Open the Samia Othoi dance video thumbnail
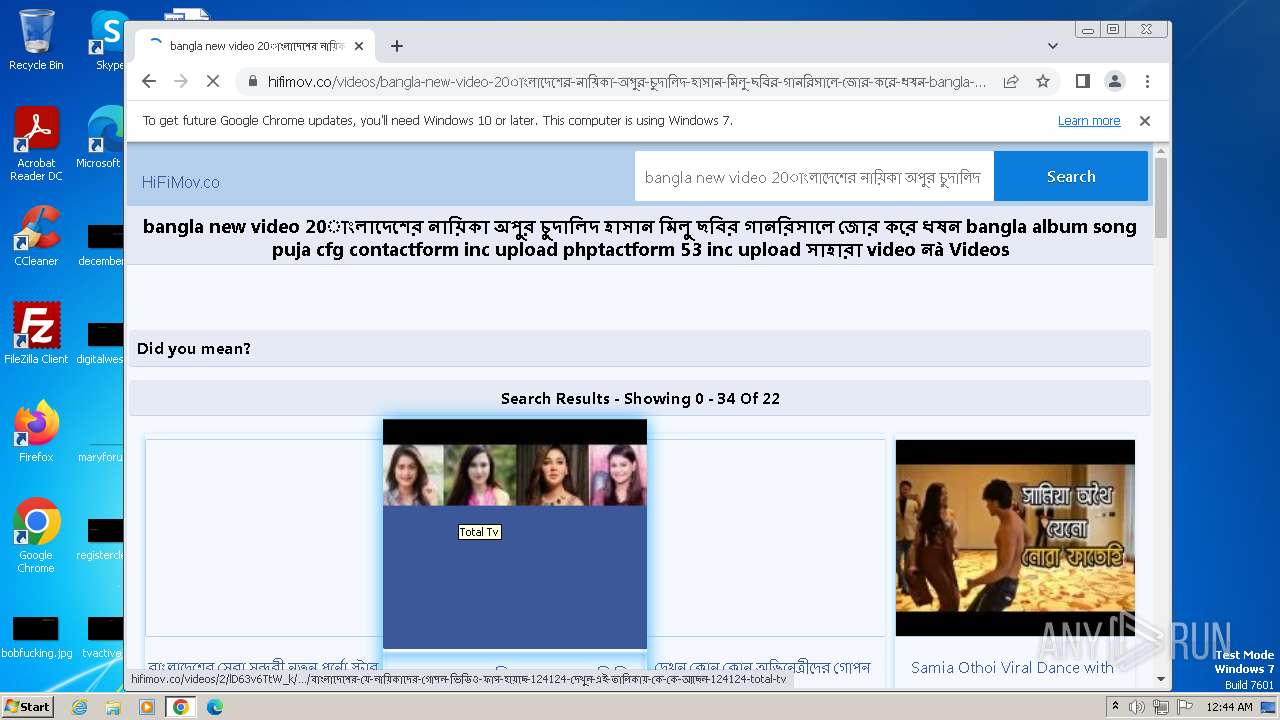This screenshot has height=720, width=1280. [1015, 538]
